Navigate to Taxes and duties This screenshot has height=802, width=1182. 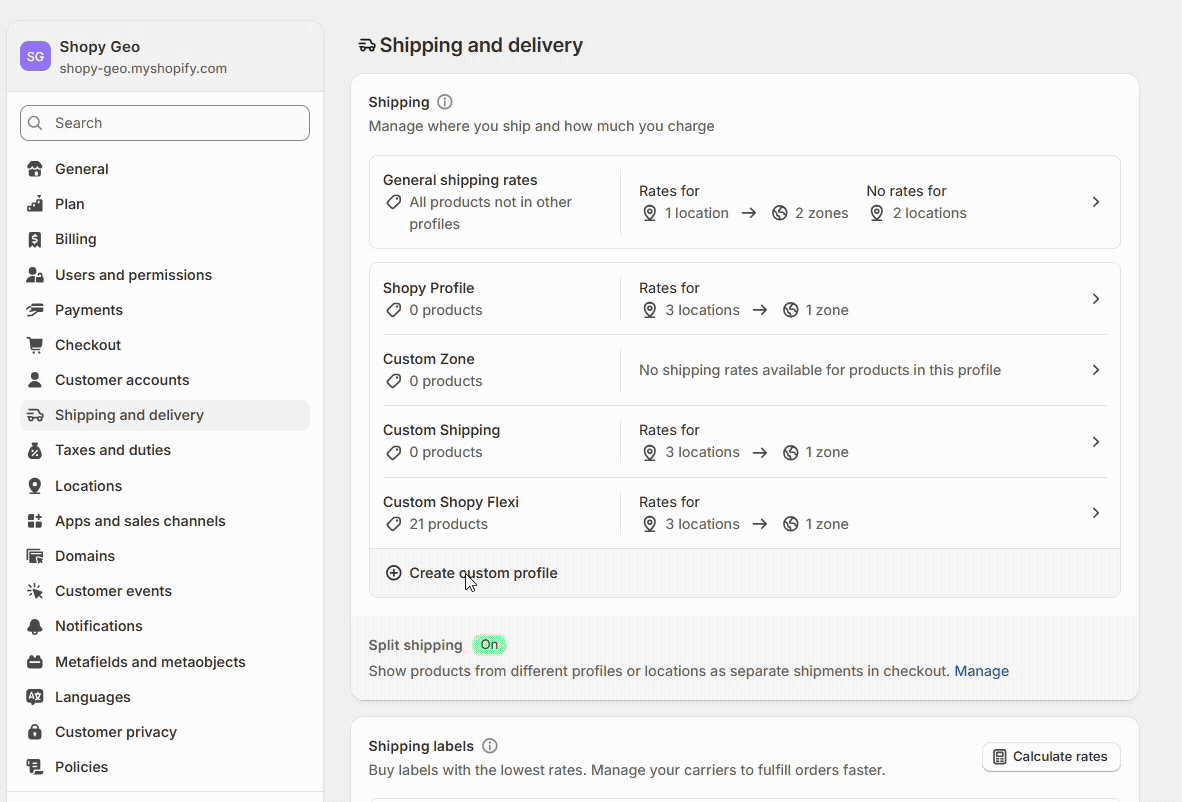click(x=165, y=450)
